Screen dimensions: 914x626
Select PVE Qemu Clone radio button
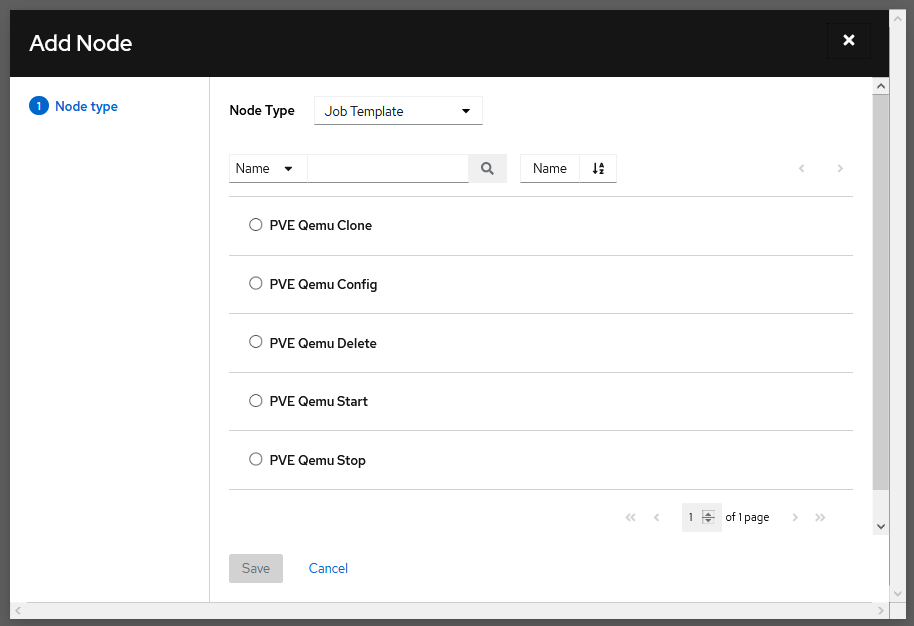256,225
